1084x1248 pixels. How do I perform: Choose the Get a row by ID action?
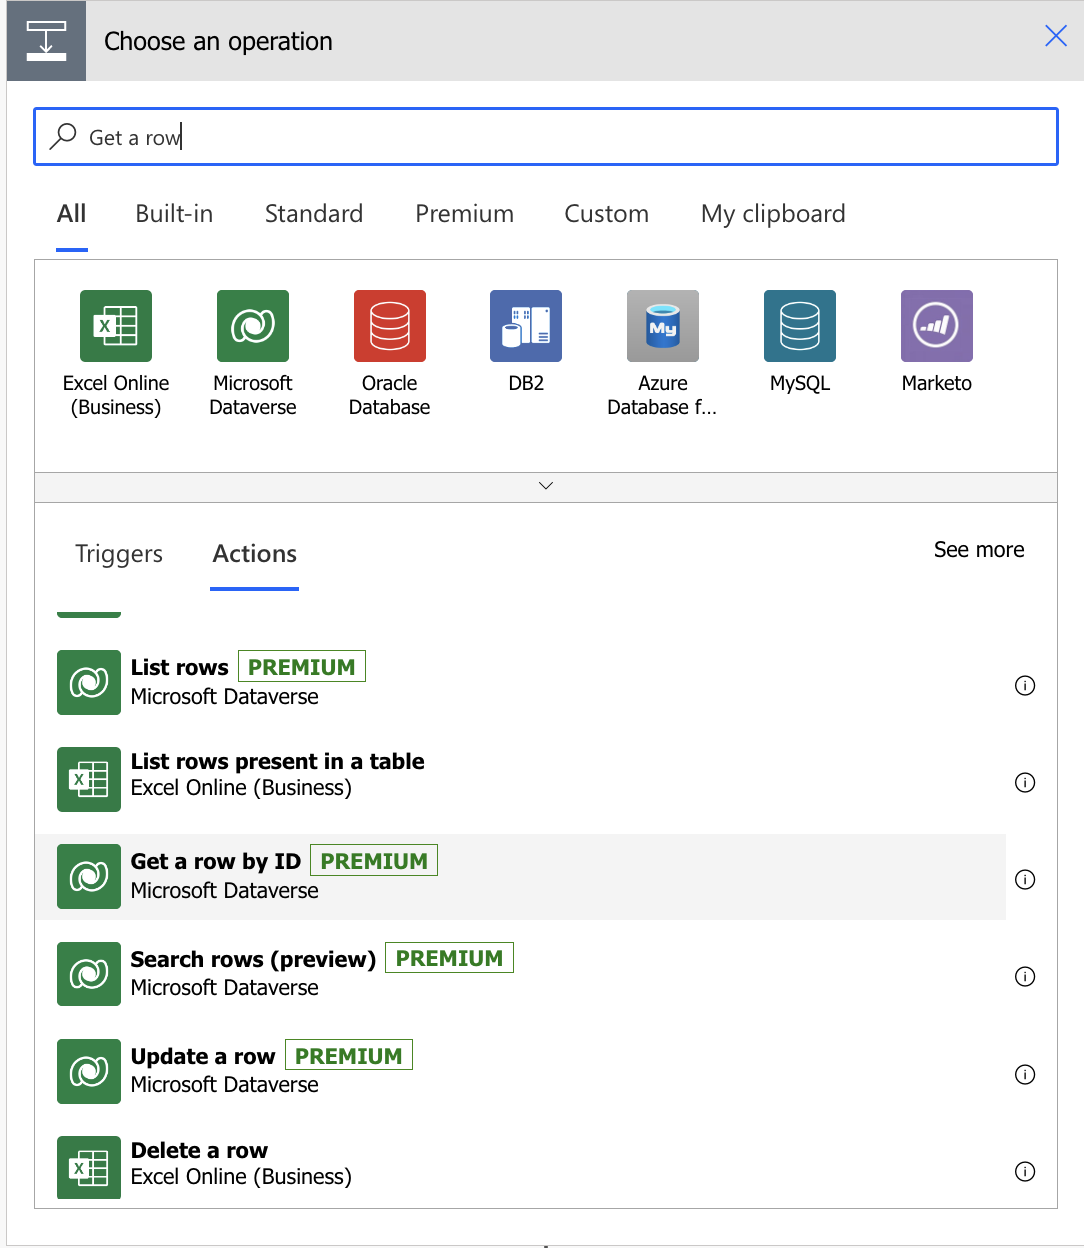coord(520,877)
